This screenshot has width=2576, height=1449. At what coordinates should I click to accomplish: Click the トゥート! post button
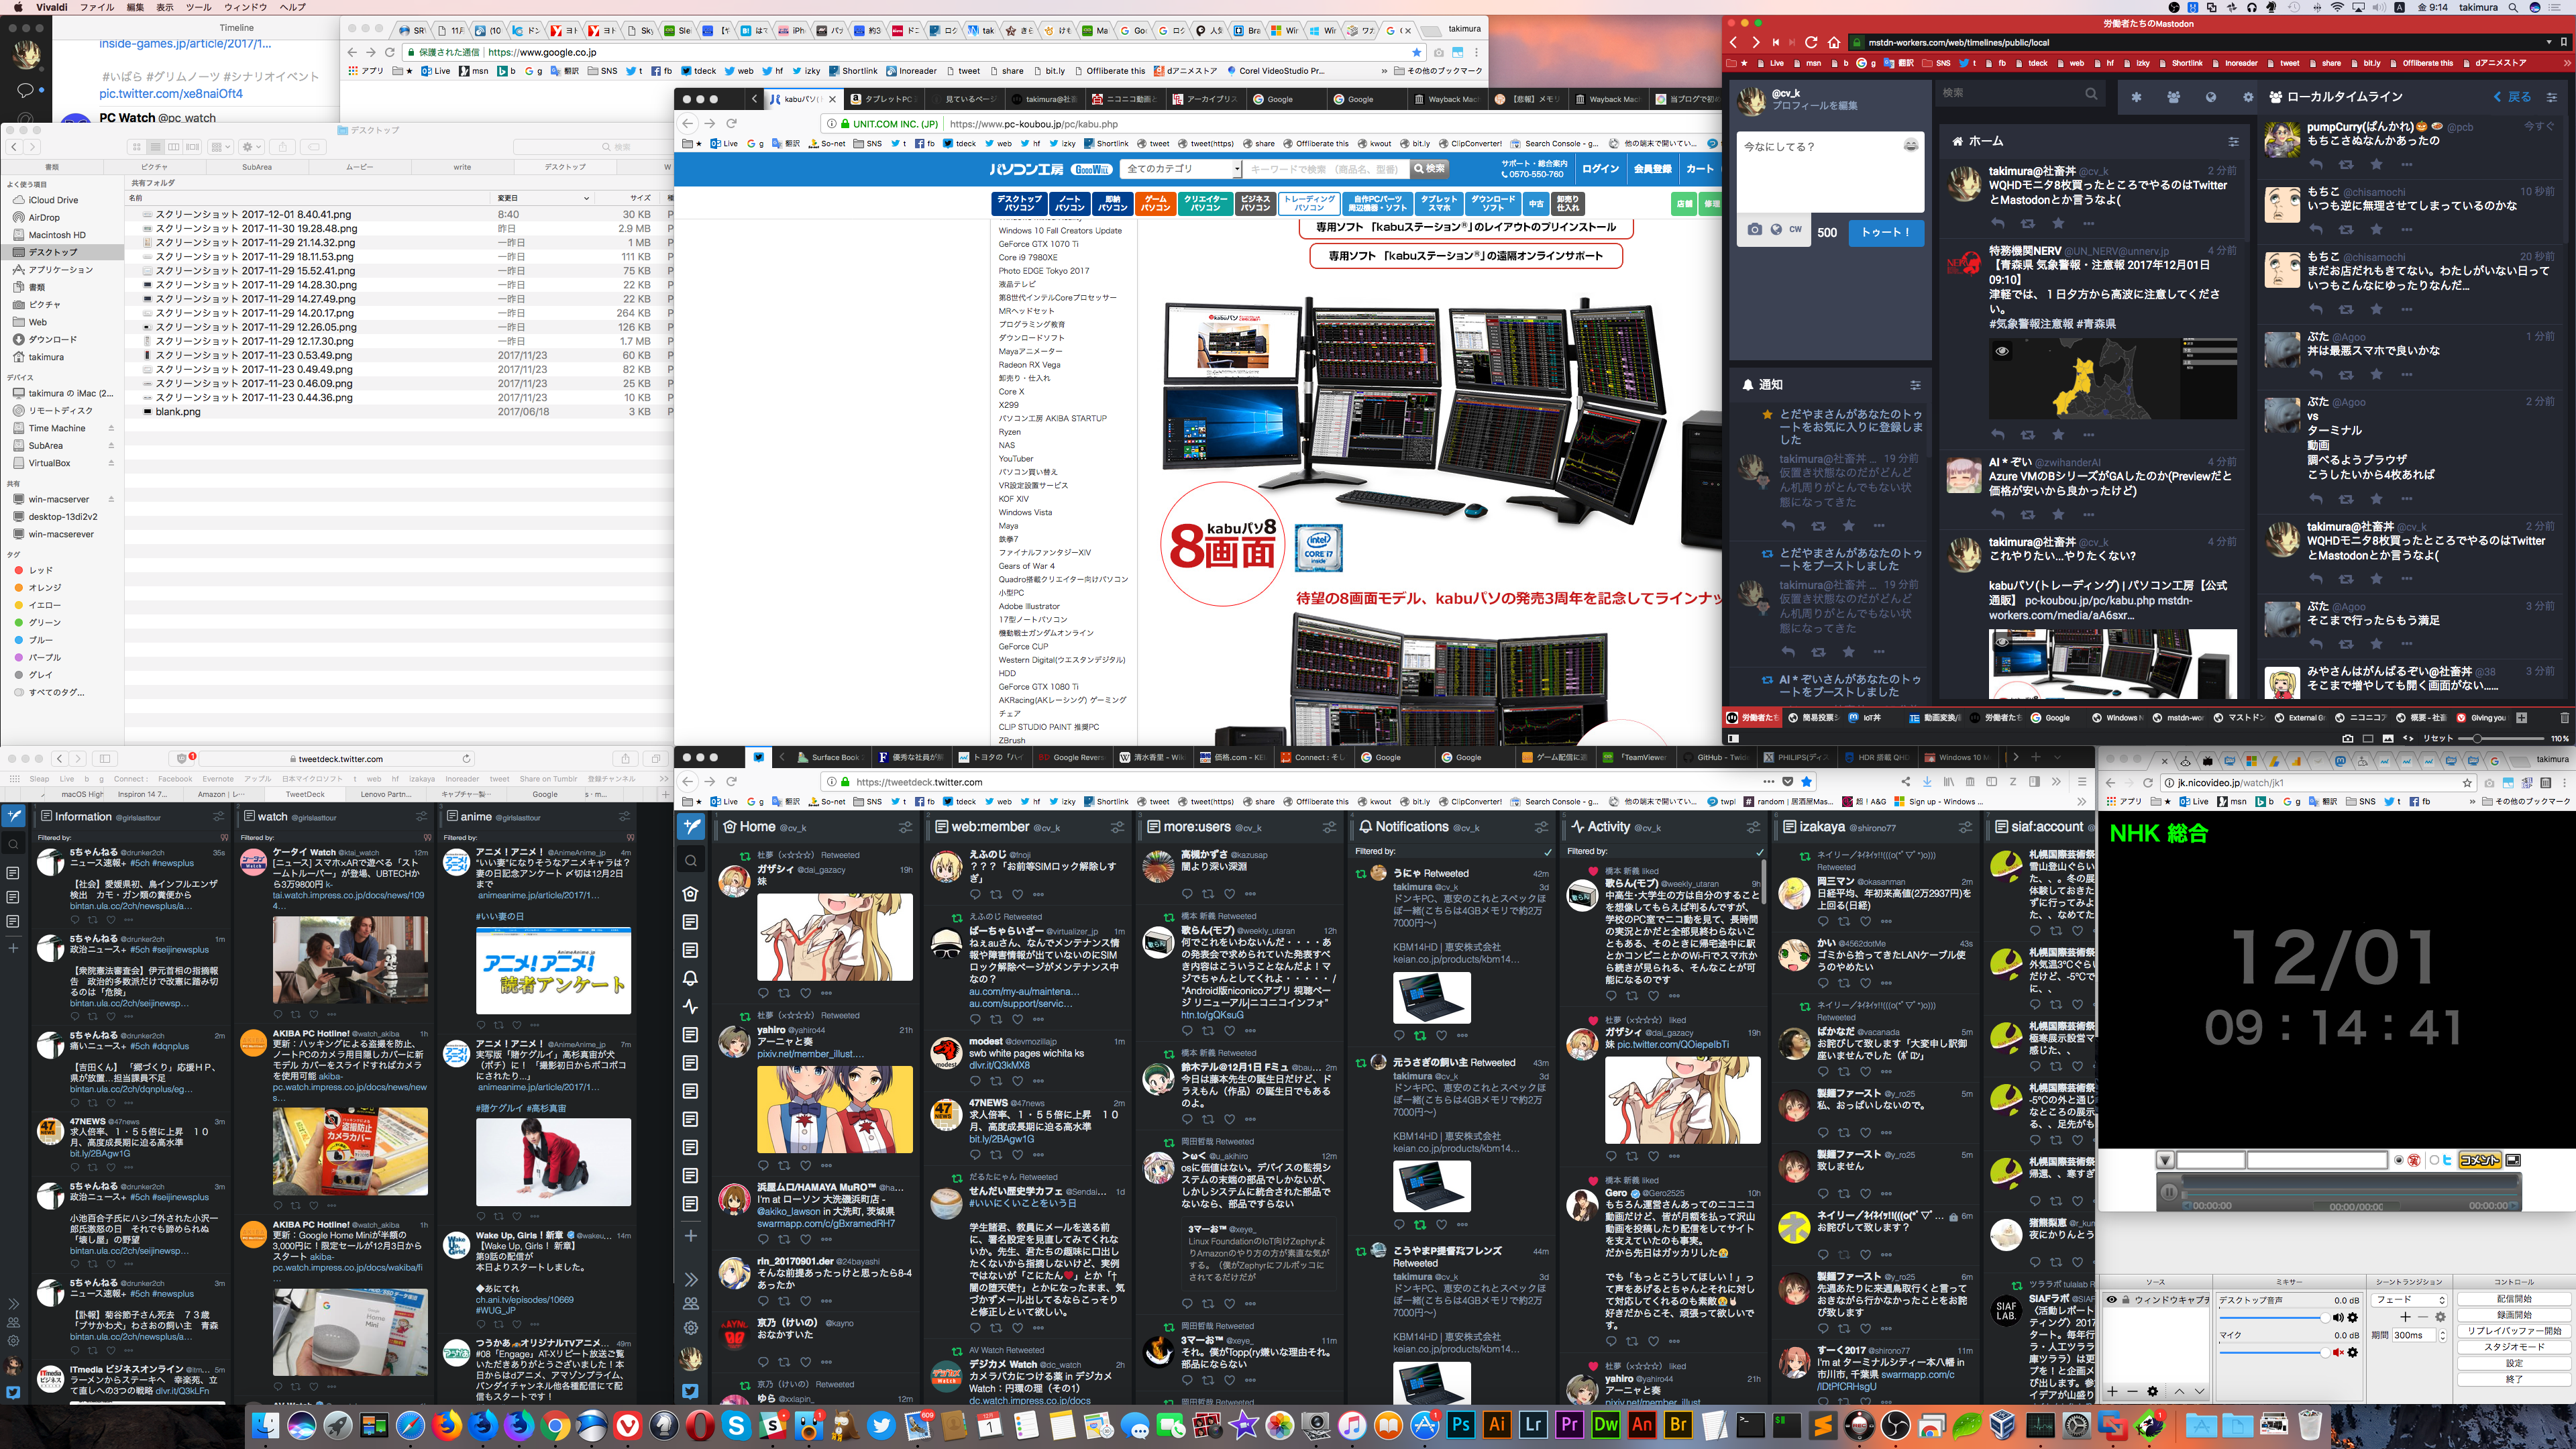coord(1885,232)
